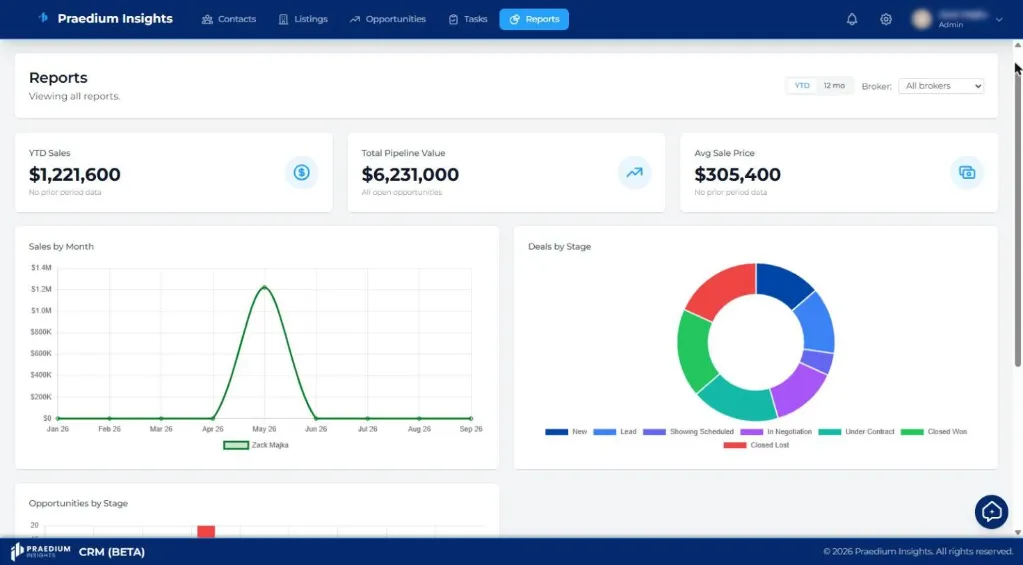Click the Deals by Stage chart title
1023x565 pixels.
click(x=559, y=247)
